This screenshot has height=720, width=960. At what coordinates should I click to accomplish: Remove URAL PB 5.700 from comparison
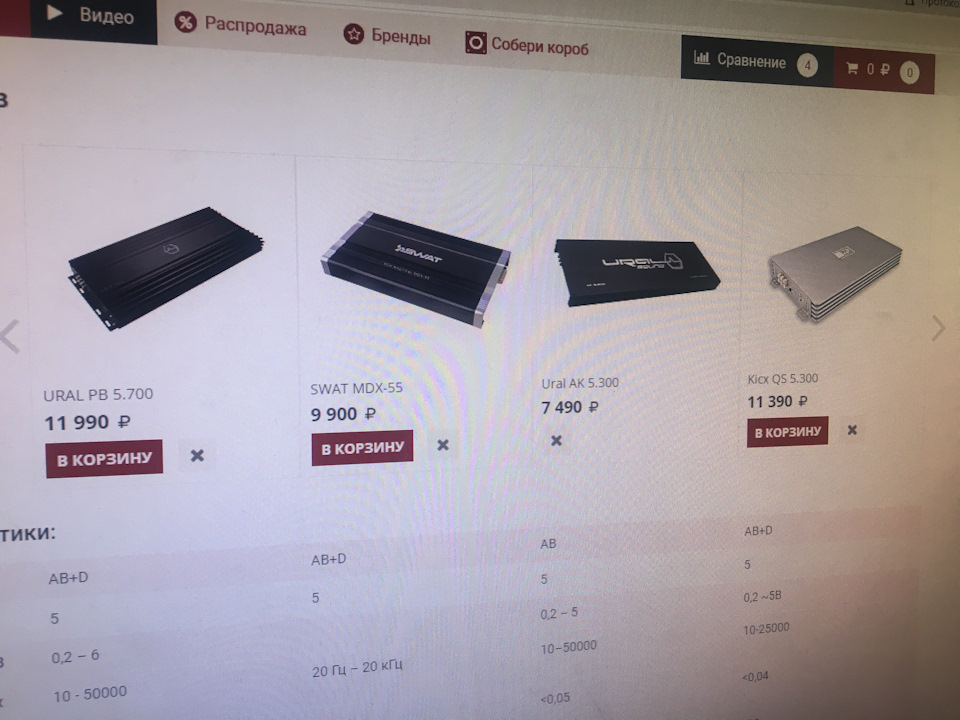click(x=197, y=456)
